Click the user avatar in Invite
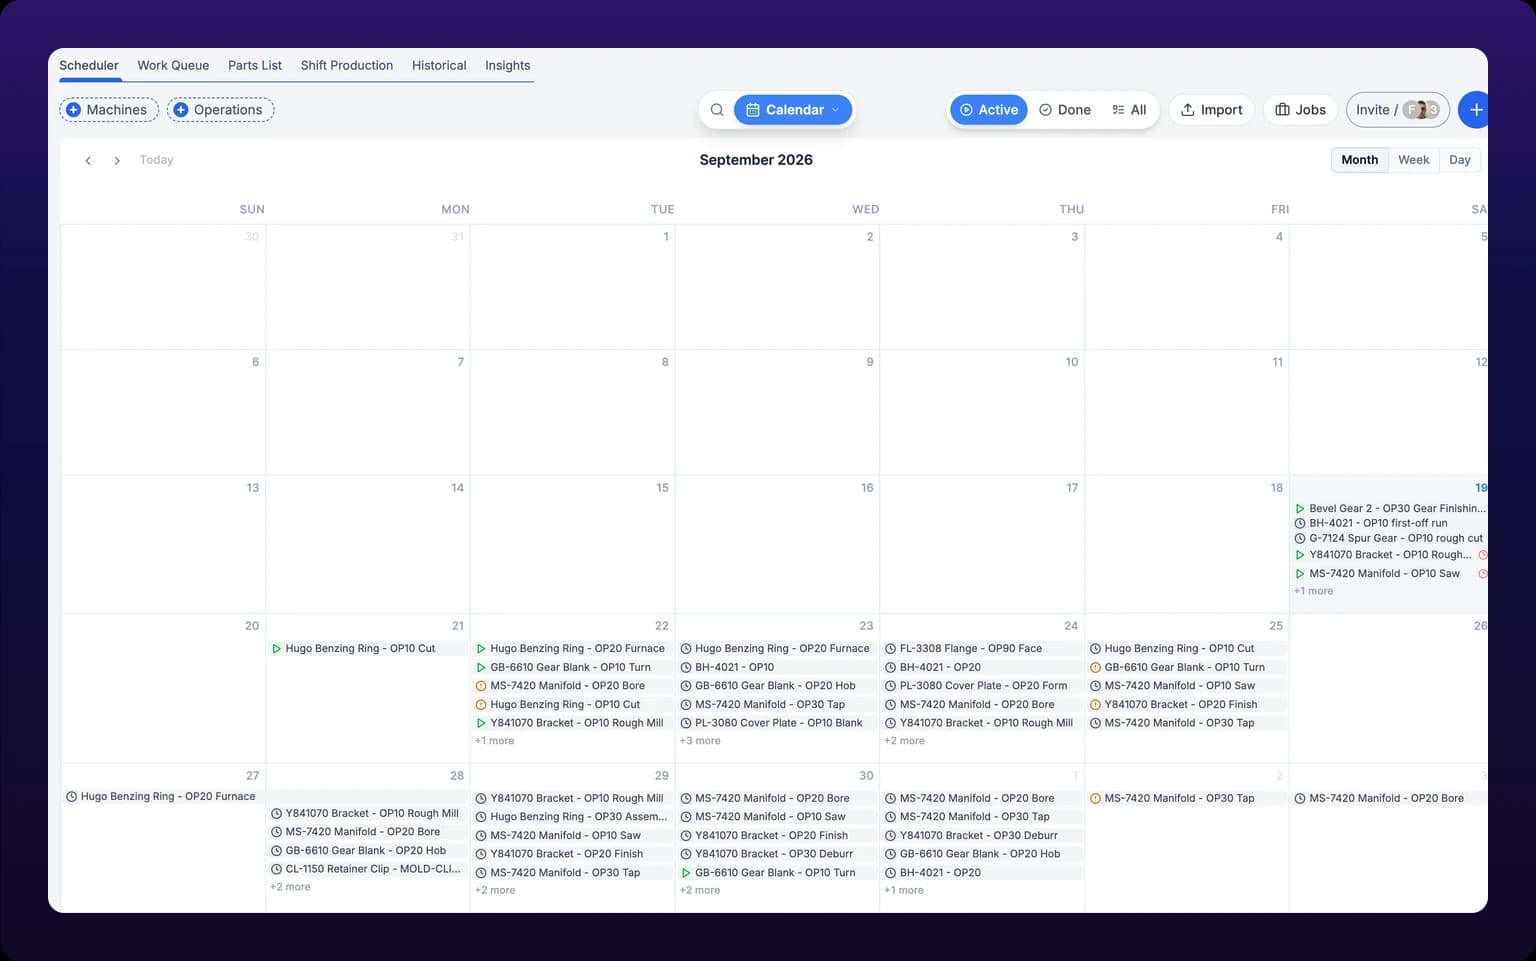This screenshot has height=961, width=1536. (1420, 110)
